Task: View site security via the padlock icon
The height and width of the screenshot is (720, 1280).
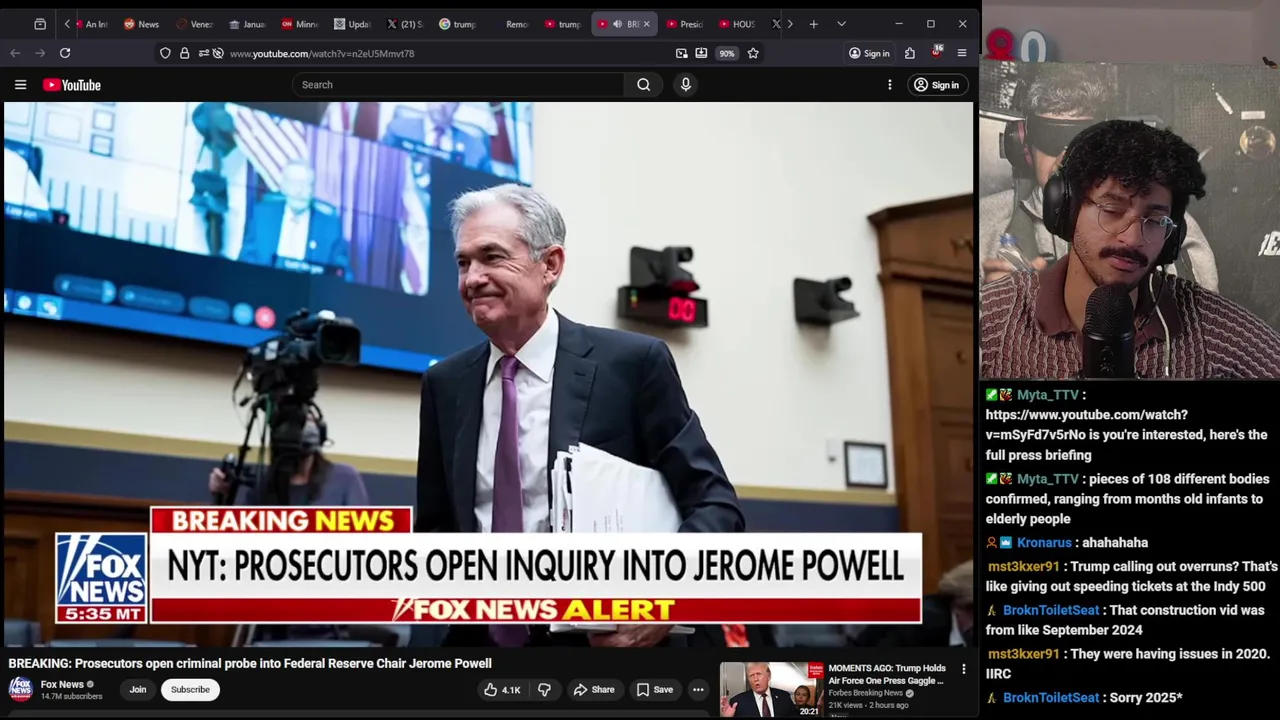Action: [x=184, y=53]
